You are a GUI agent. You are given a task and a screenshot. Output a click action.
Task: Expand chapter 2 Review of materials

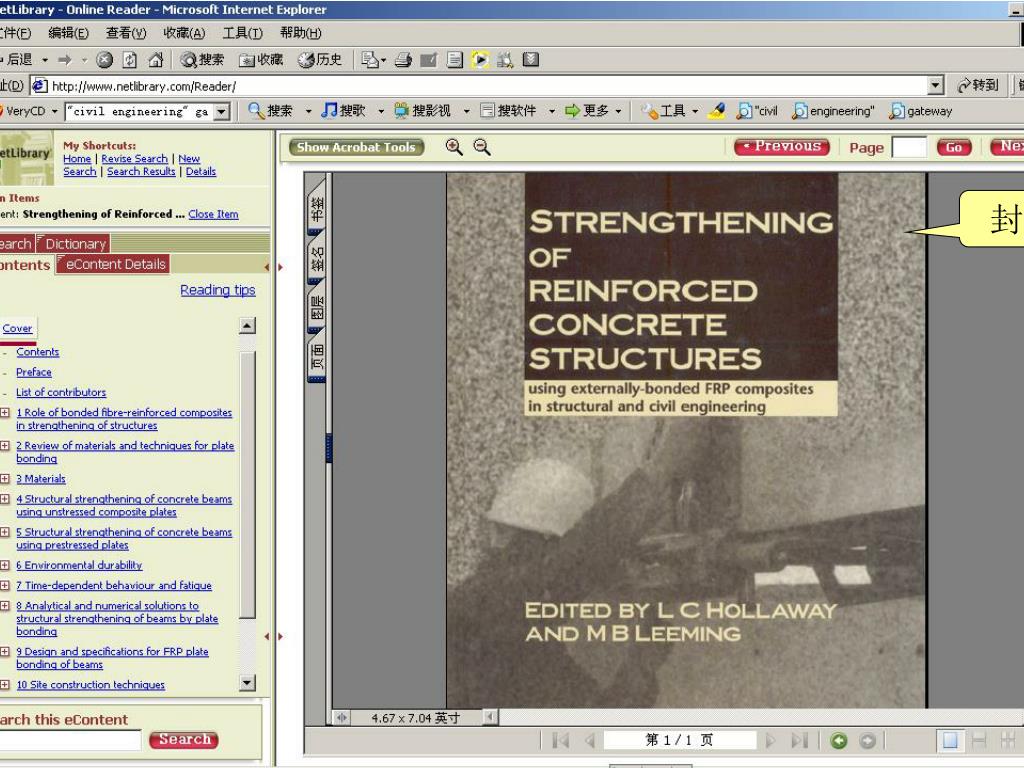pos(5,446)
